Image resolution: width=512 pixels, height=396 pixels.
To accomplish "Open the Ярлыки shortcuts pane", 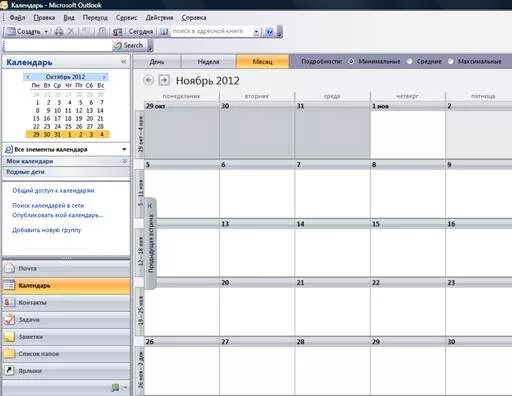I will [x=66, y=371].
